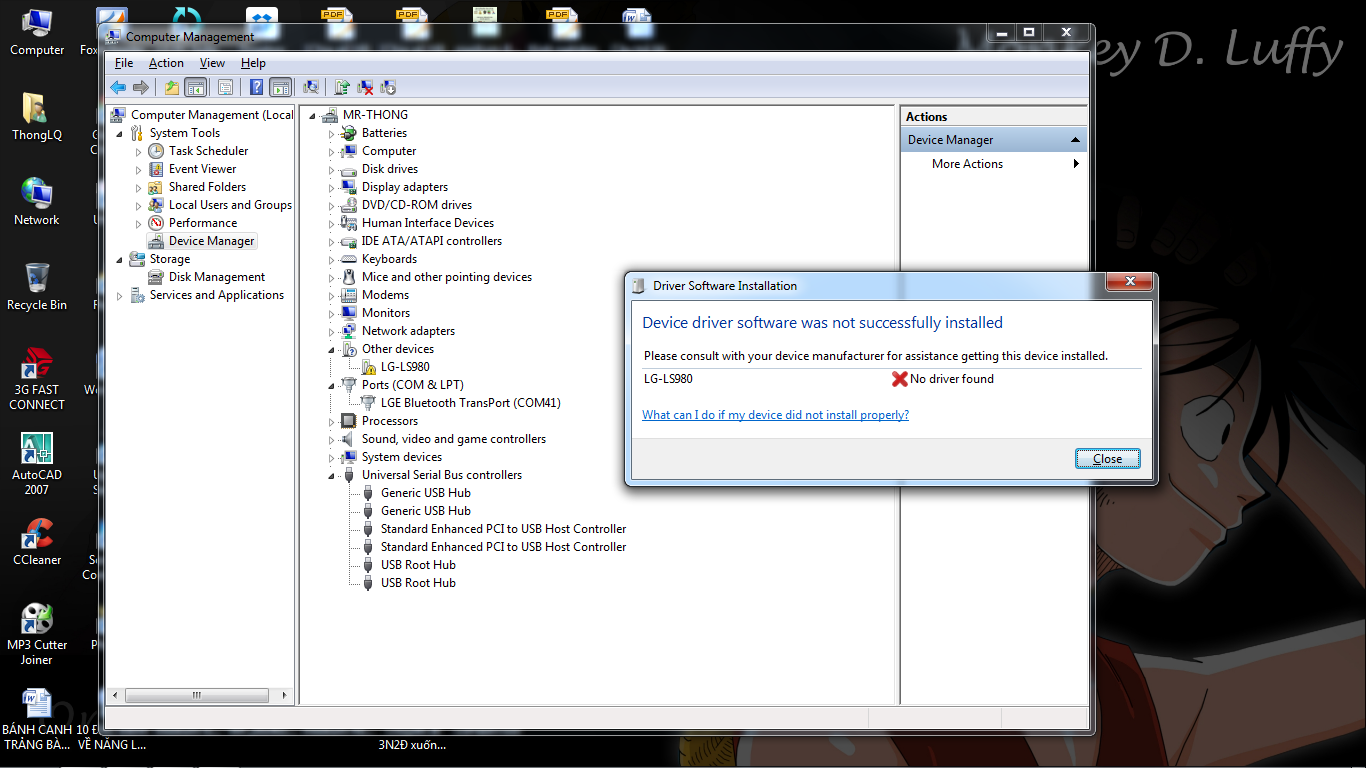Select Device Manager in the console tree
1366x768 pixels.
(212, 241)
